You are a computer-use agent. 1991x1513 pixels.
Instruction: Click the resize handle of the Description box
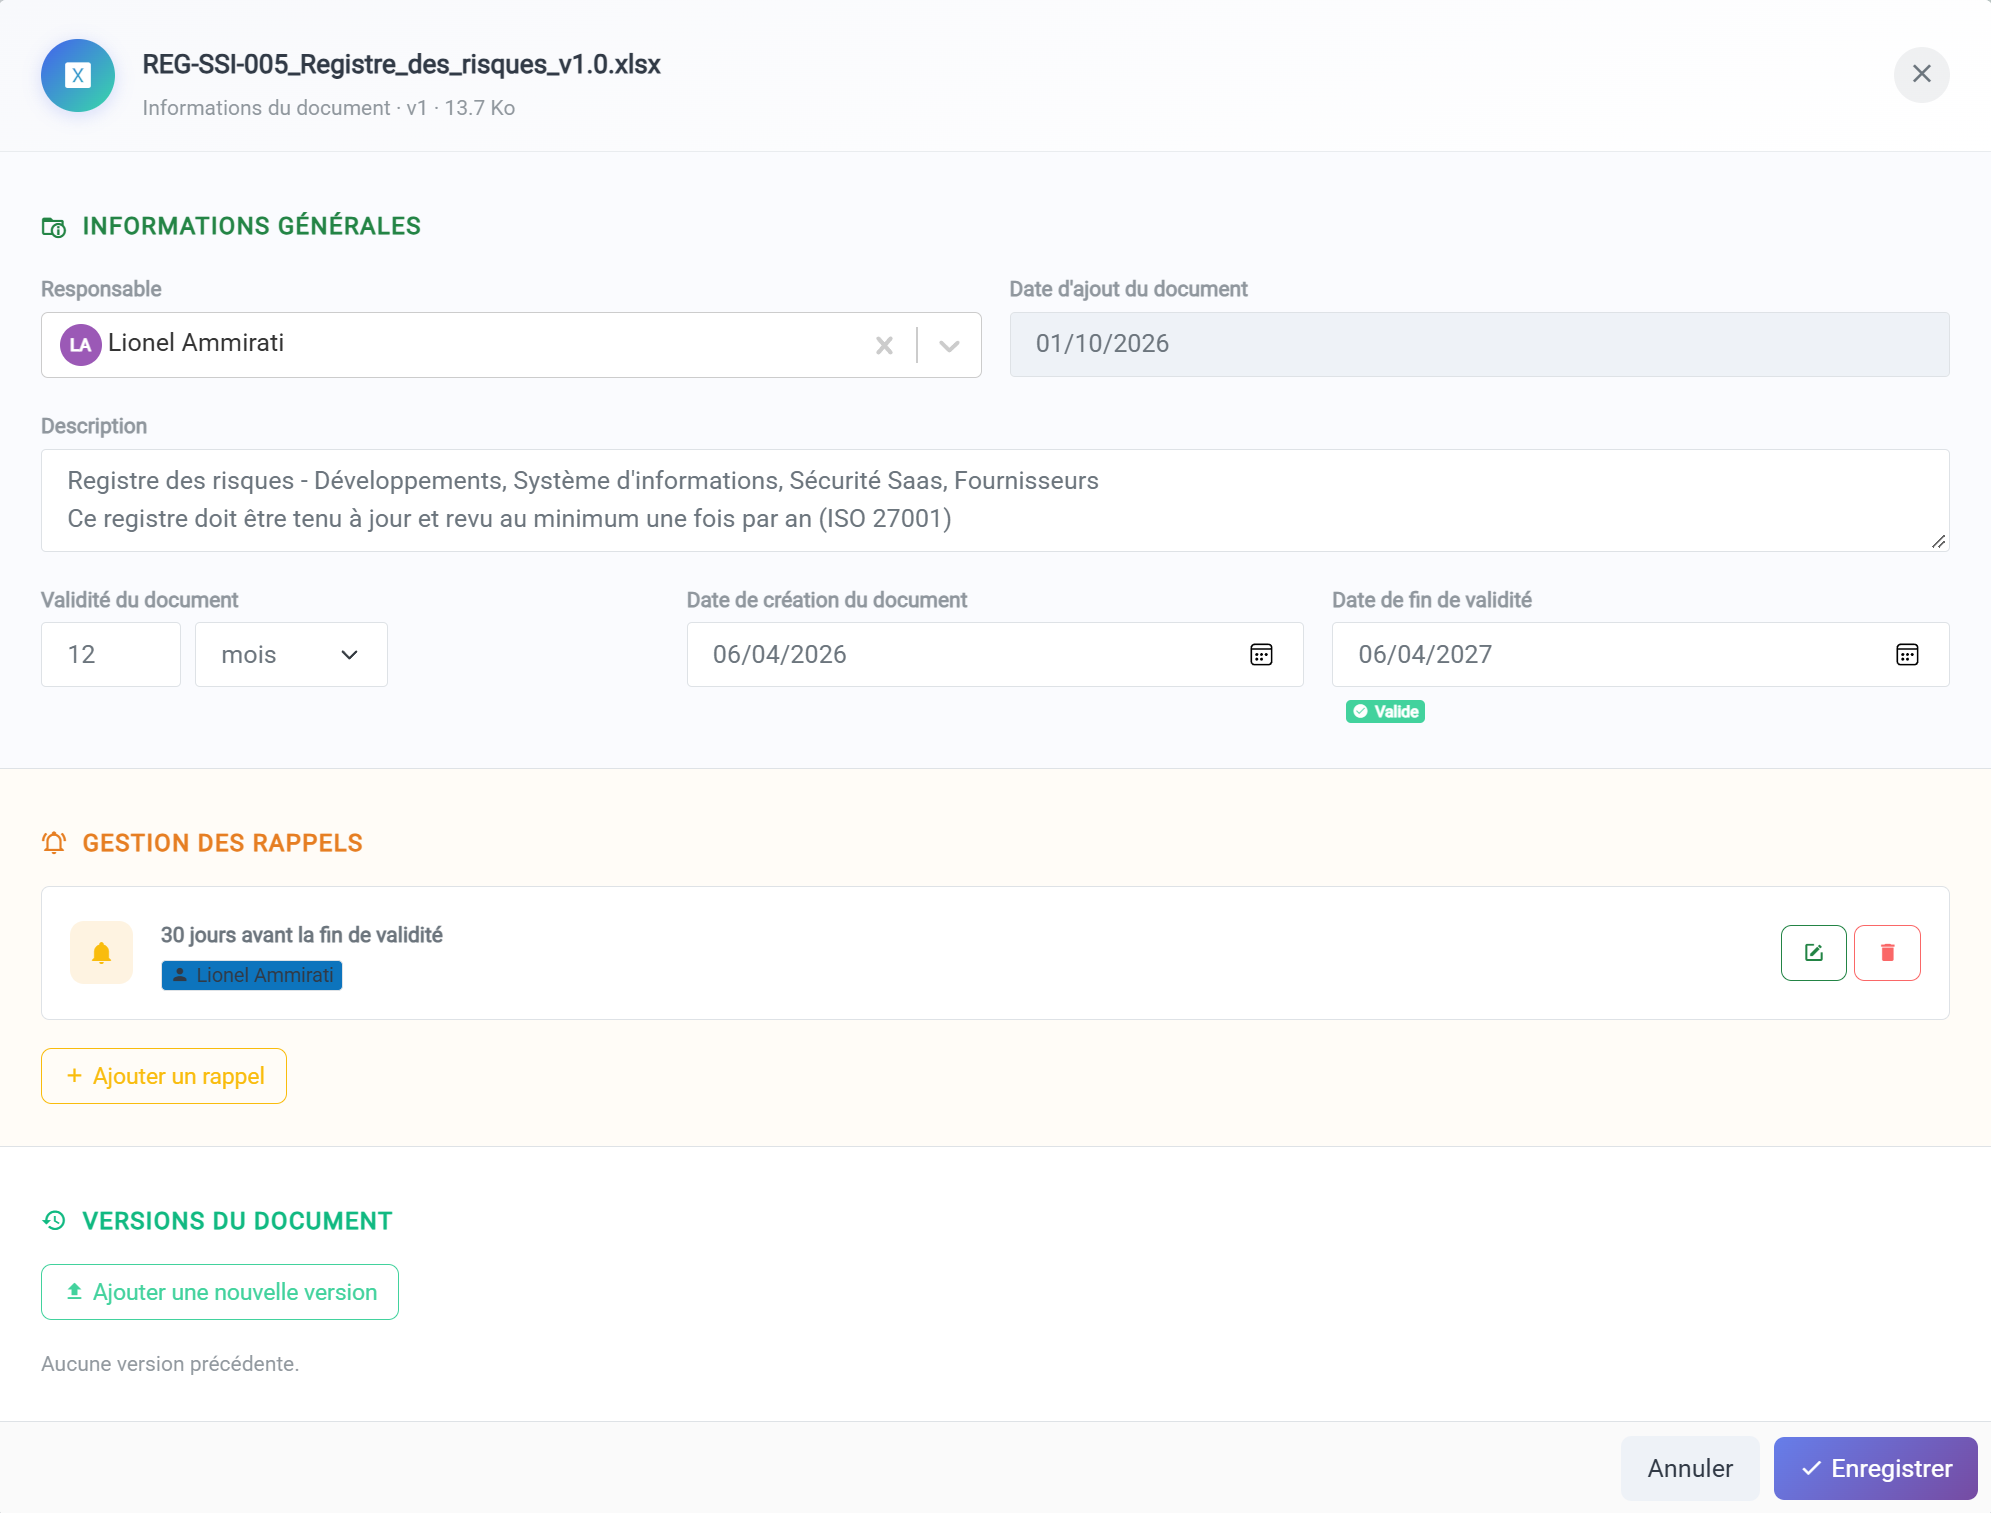1938,541
